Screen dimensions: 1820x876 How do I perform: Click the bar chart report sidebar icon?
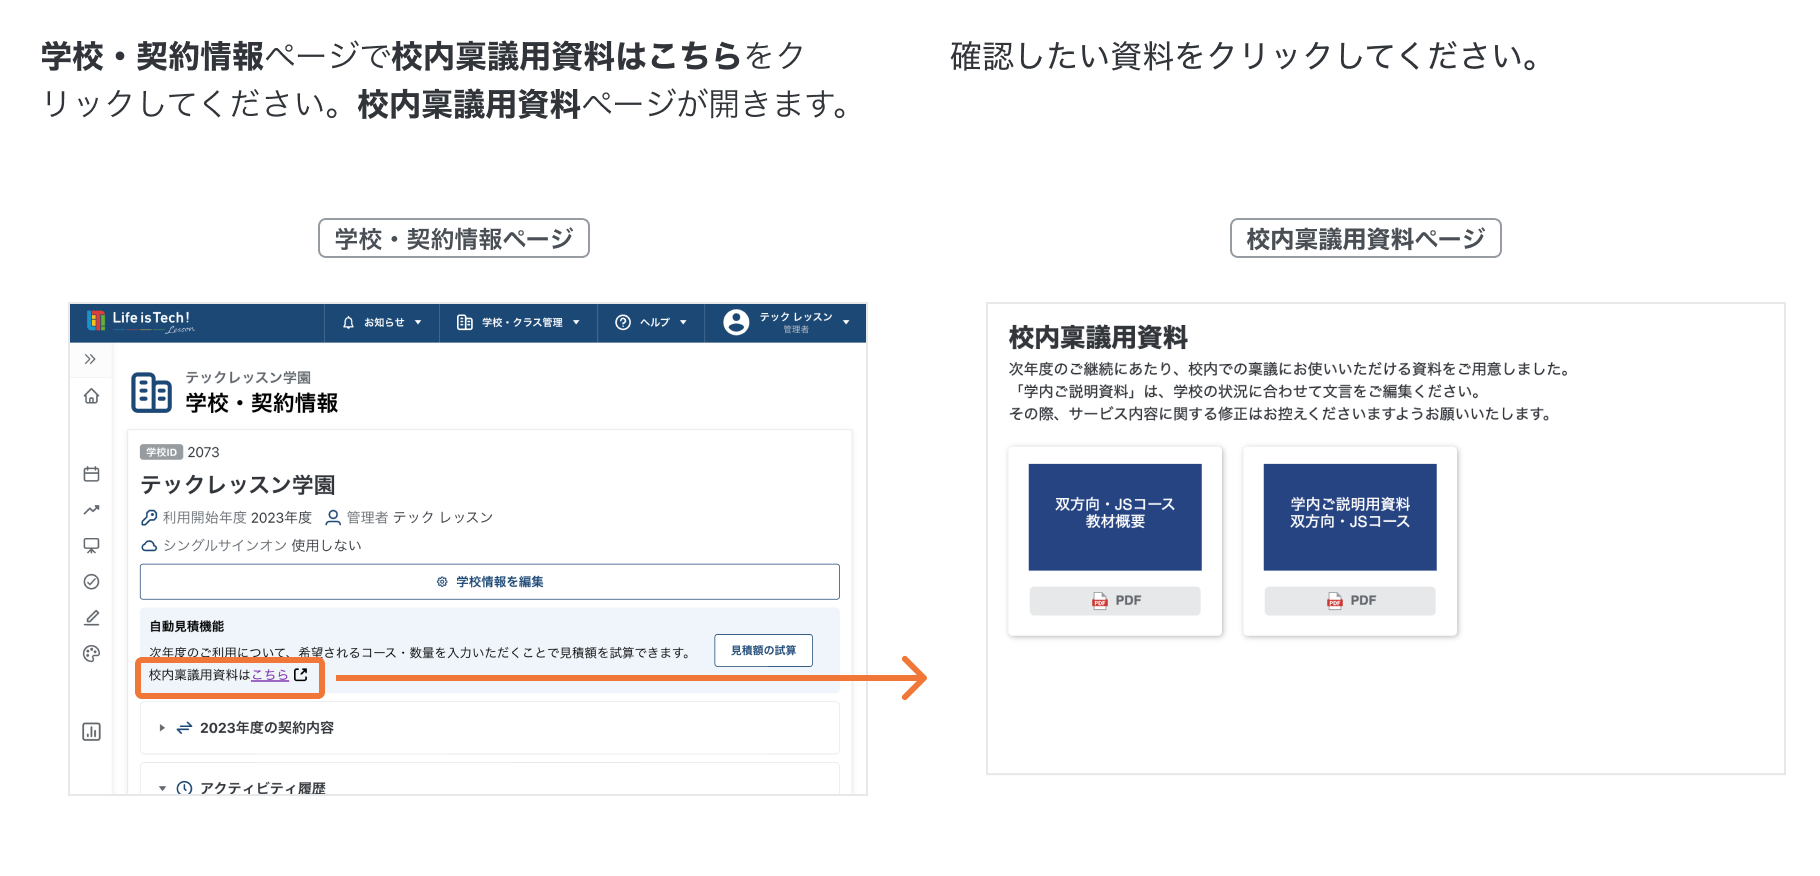pyautogui.click(x=91, y=732)
